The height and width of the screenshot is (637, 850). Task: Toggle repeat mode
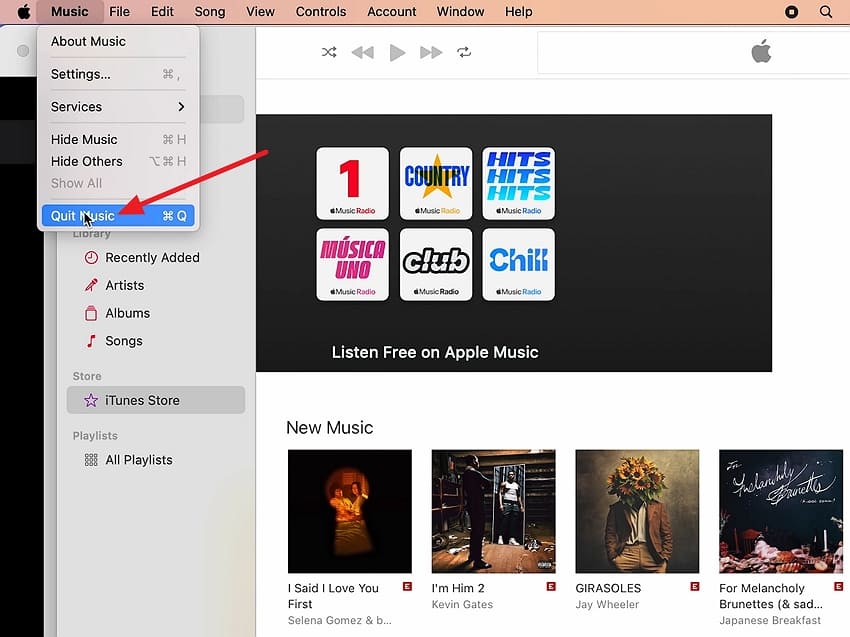tap(464, 52)
